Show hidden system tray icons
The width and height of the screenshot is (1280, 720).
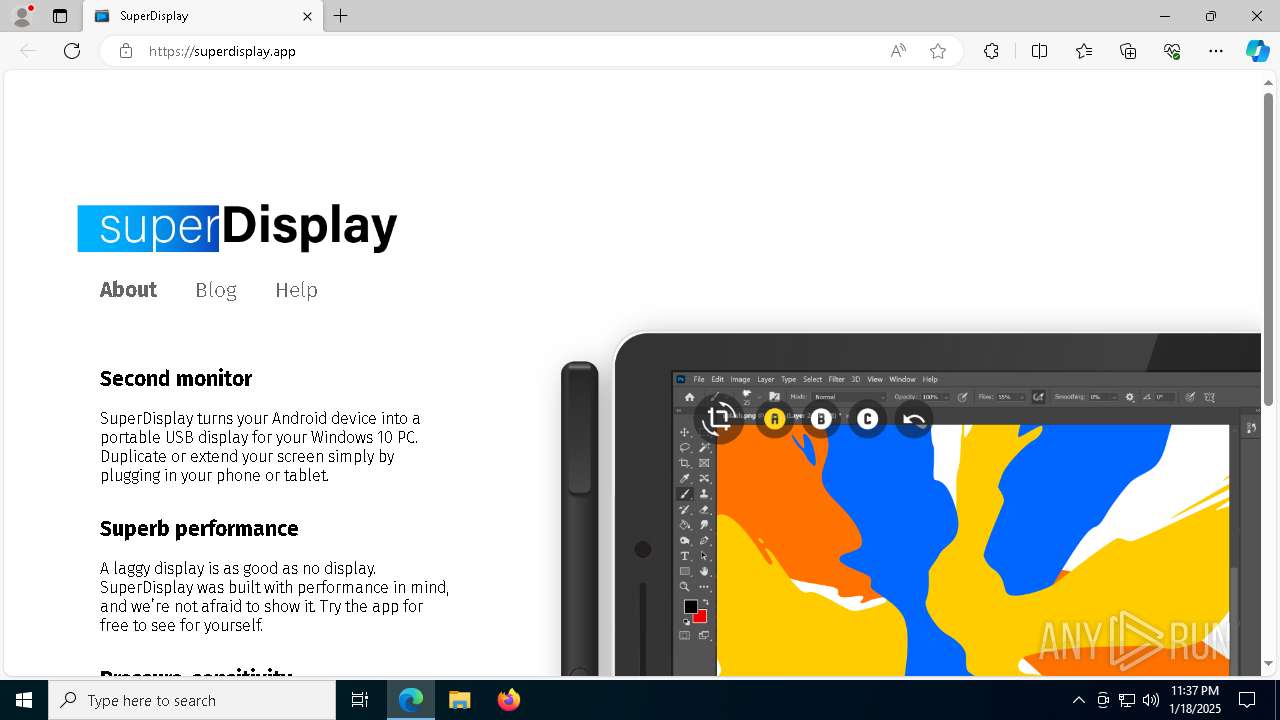(1078, 700)
